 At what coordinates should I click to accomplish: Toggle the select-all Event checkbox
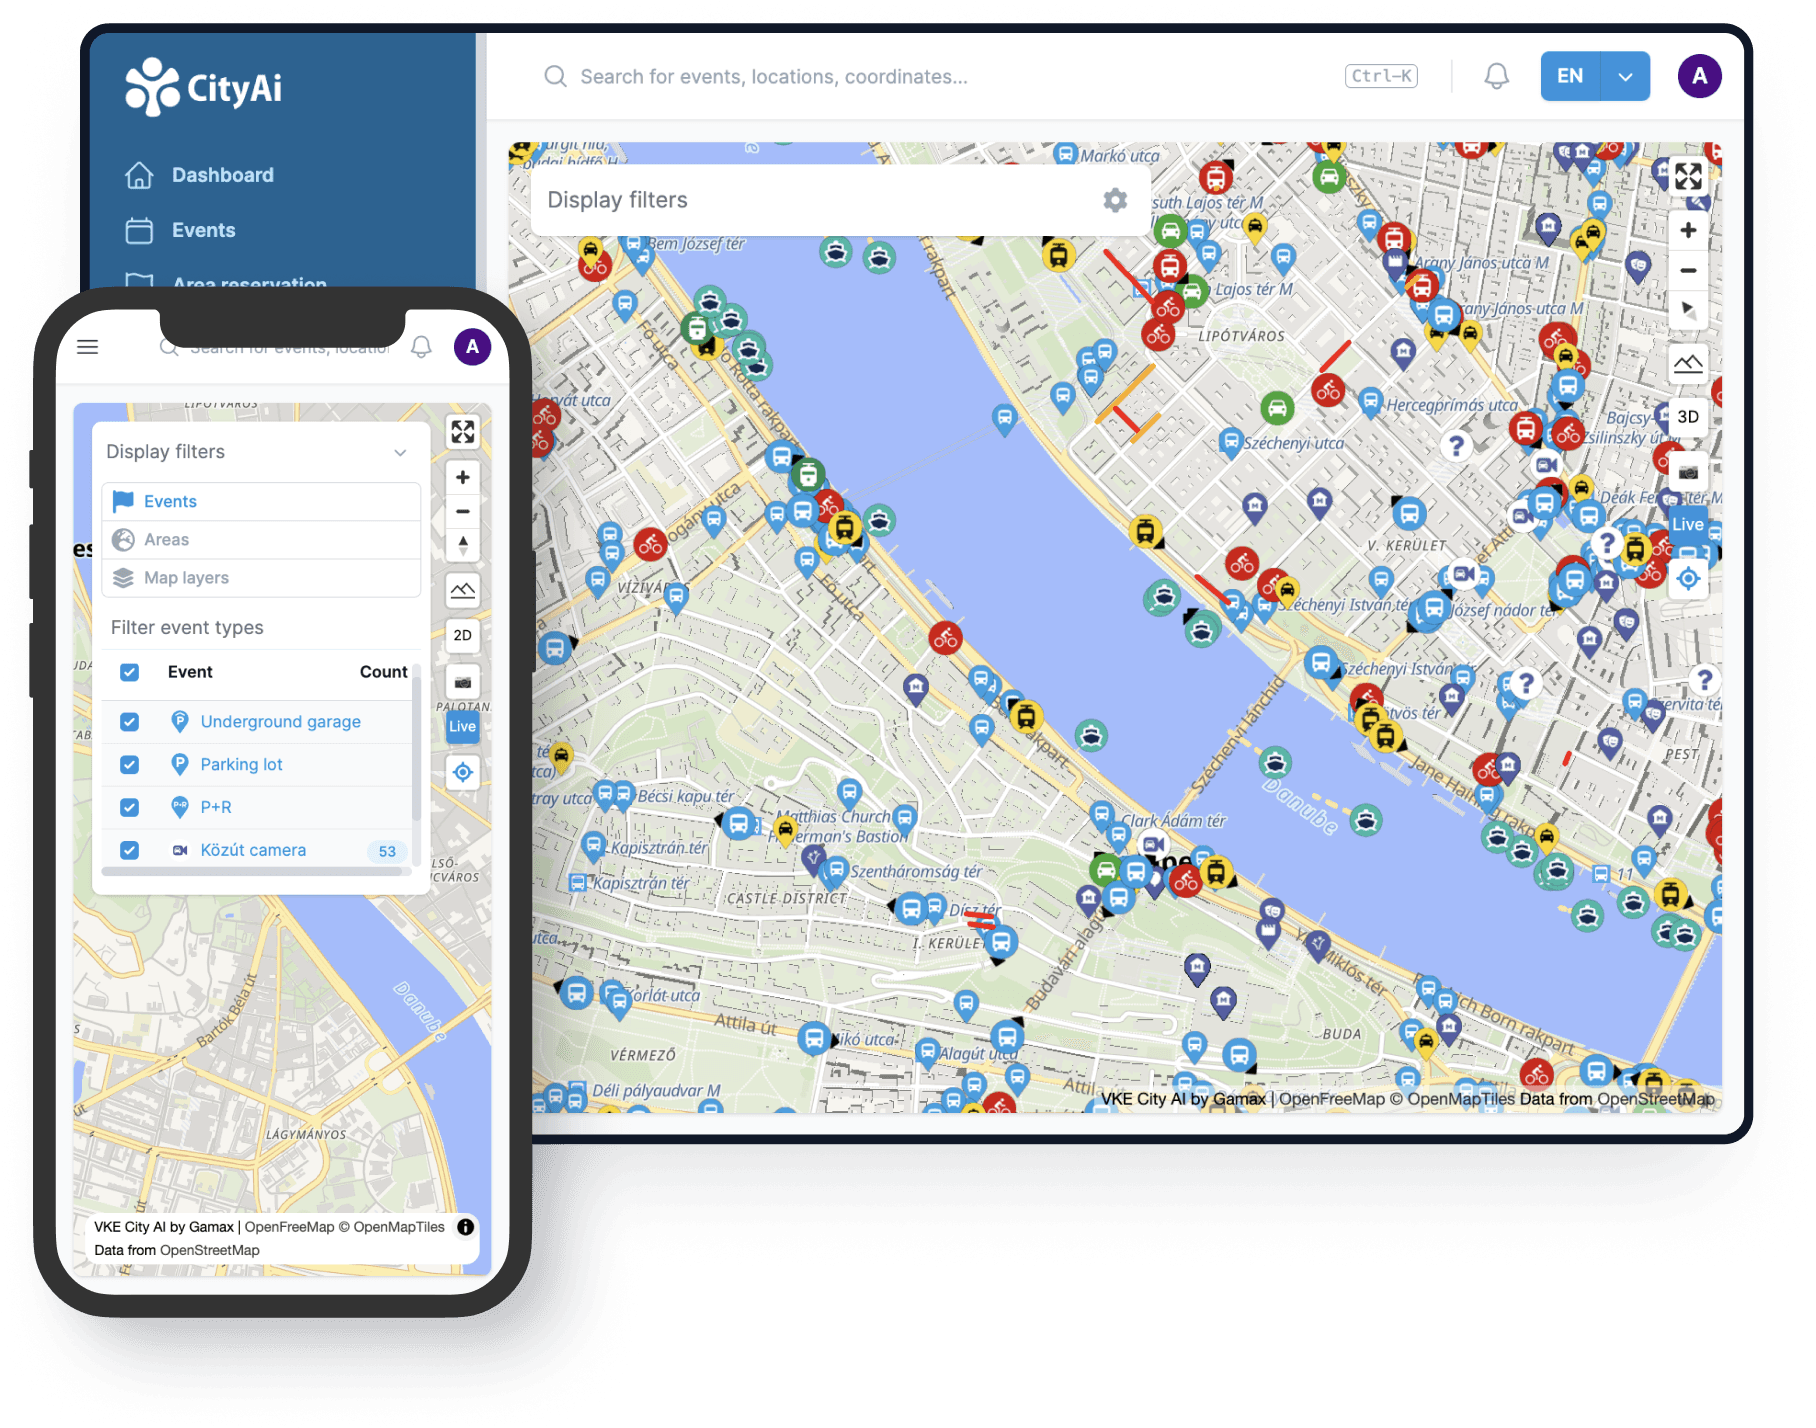coord(130,672)
